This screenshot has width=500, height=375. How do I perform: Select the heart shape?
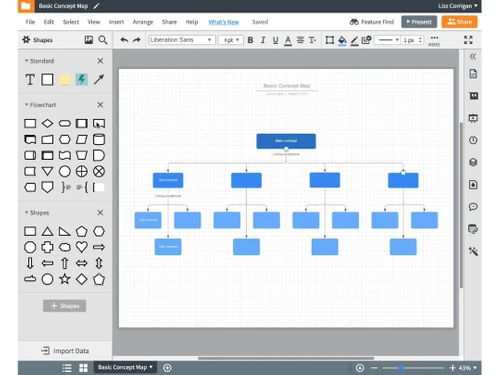click(x=82, y=247)
